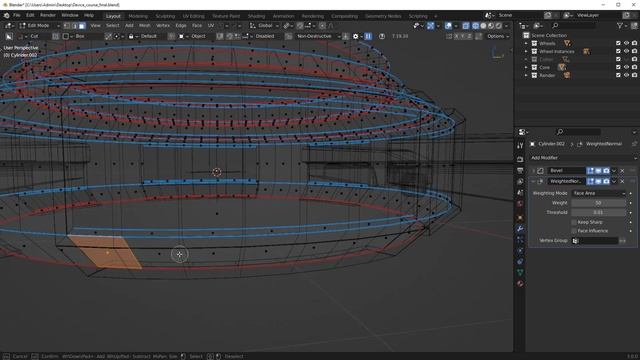Select solid viewport shading
This screenshot has width=640, height=360.
tap(483, 26)
